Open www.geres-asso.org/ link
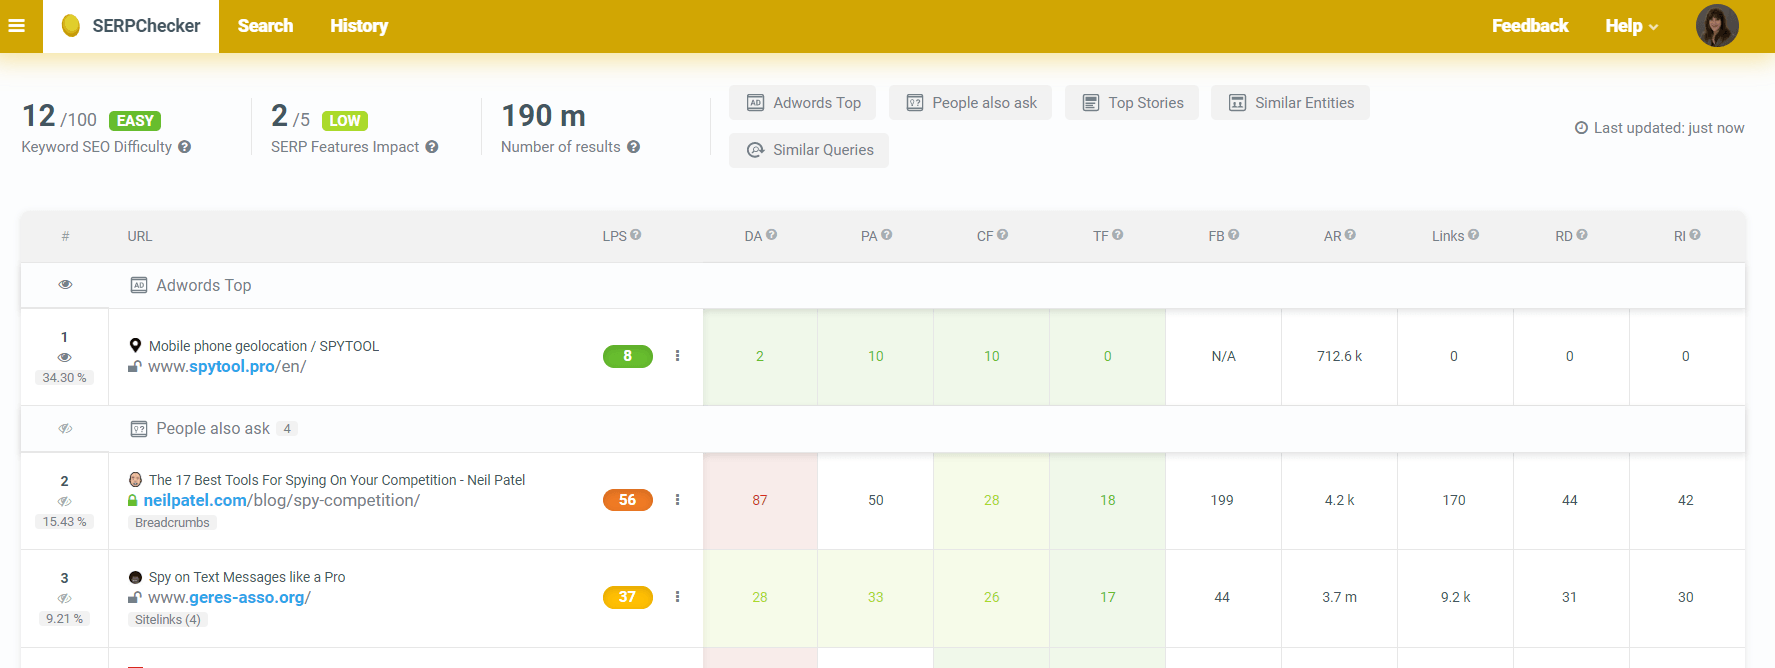Image resolution: width=1775 pixels, height=668 pixels. coord(229,597)
